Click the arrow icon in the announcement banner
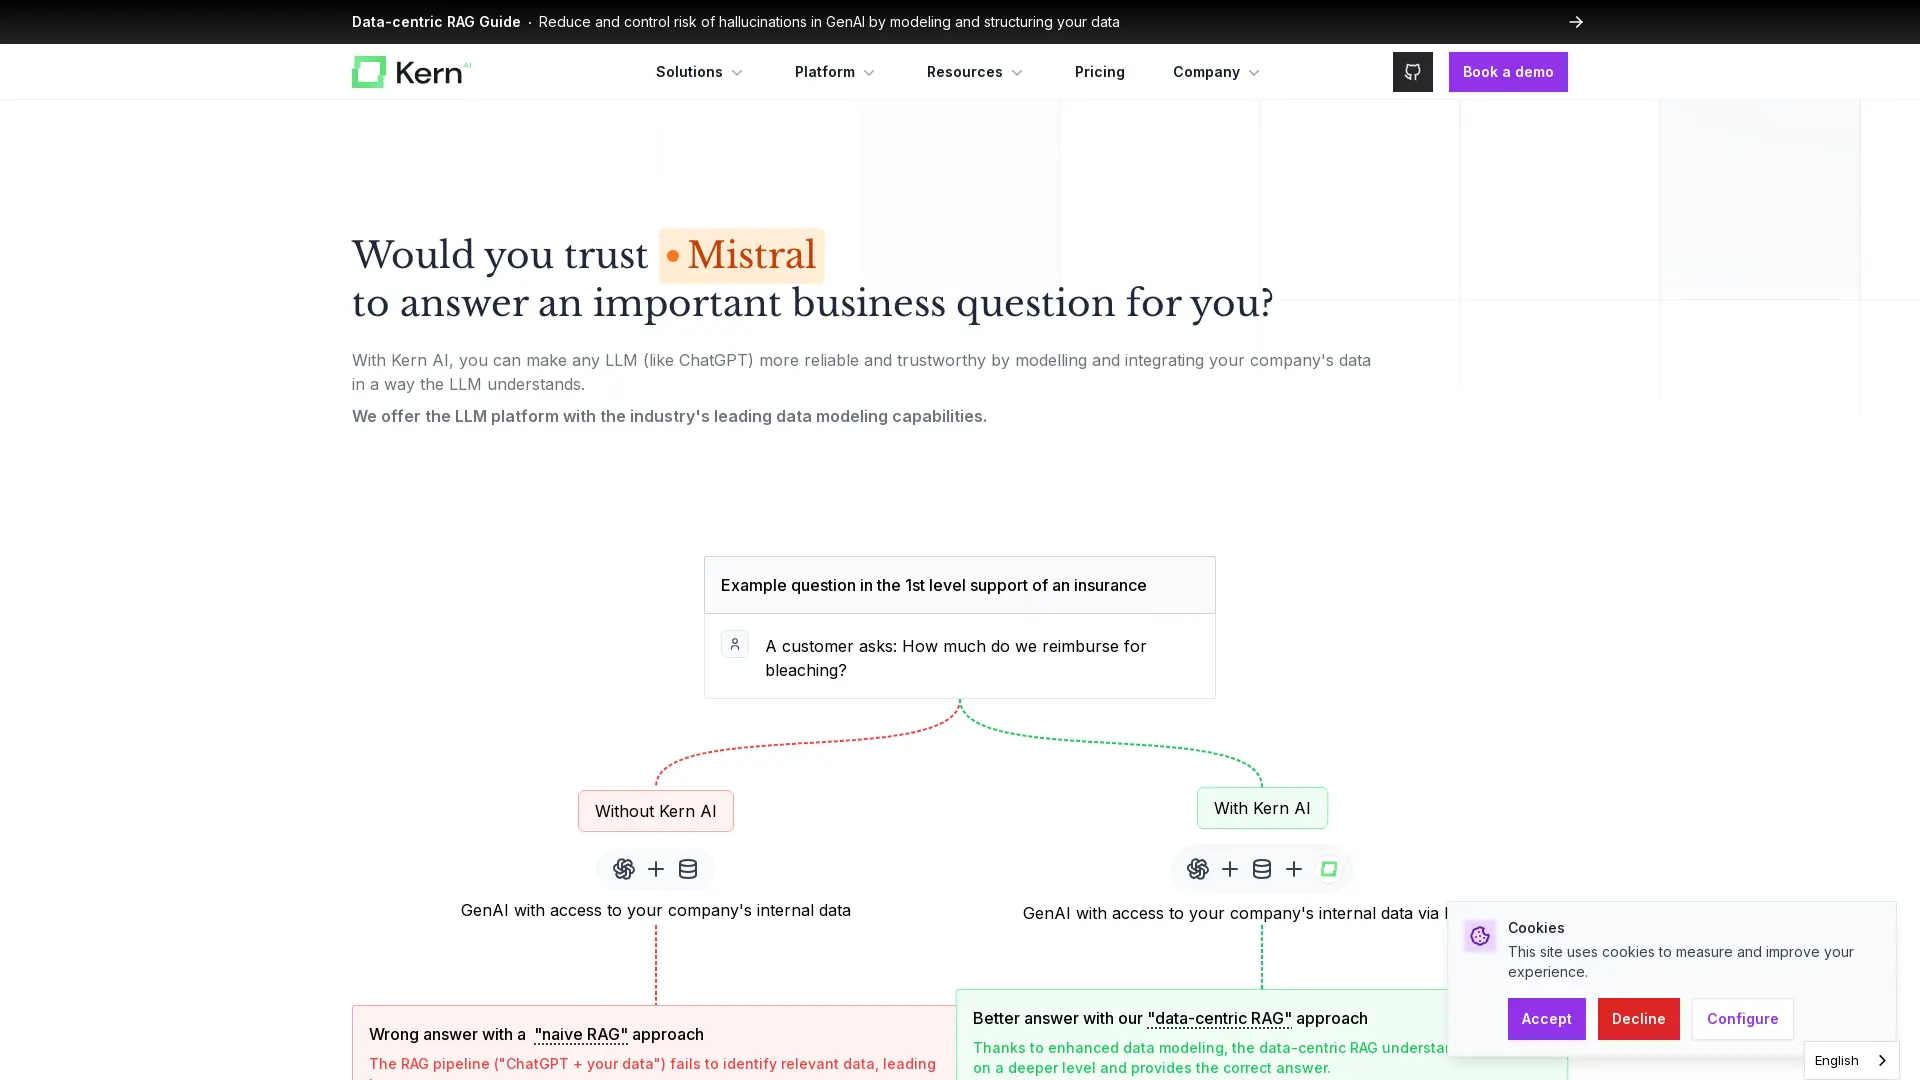The image size is (1920, 1080). tap(1577, 22)
